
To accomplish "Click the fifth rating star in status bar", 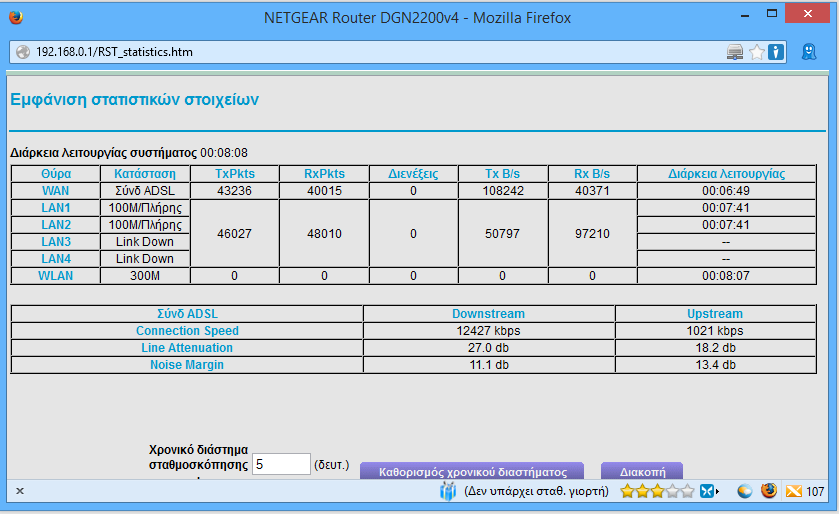I will click(x=688, y=490).
